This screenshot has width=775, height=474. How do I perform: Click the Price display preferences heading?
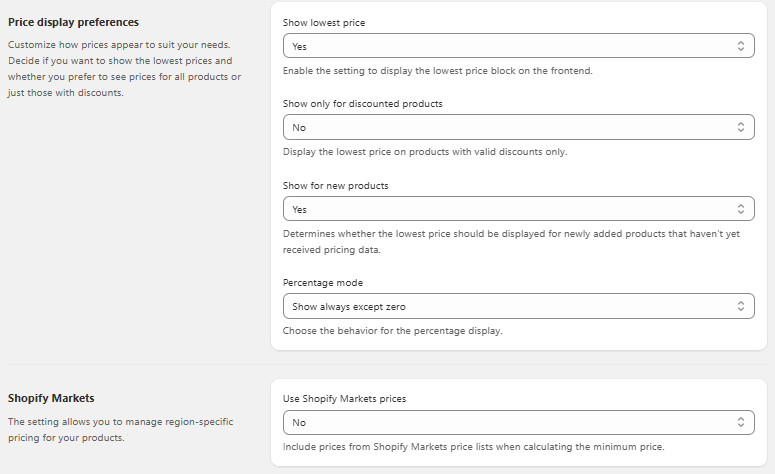click(x=73, y=22)
